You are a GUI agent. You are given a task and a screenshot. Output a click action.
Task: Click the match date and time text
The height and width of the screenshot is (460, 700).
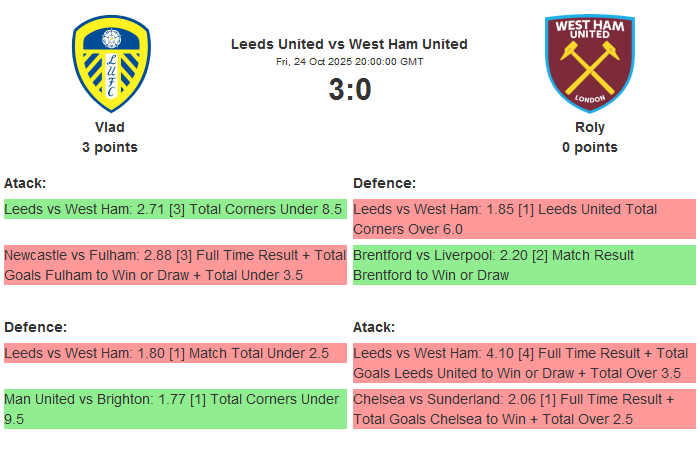[x=349, y=62]
